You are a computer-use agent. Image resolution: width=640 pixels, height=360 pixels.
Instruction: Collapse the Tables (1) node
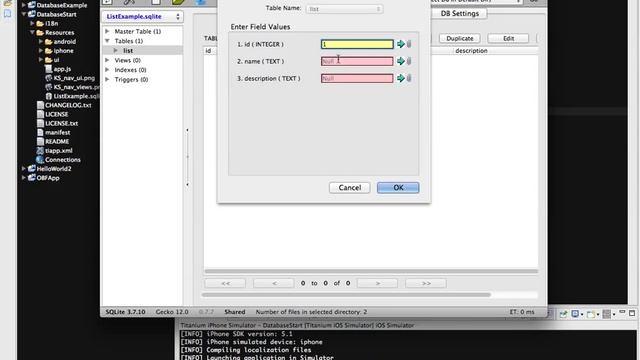click(107, 41)
